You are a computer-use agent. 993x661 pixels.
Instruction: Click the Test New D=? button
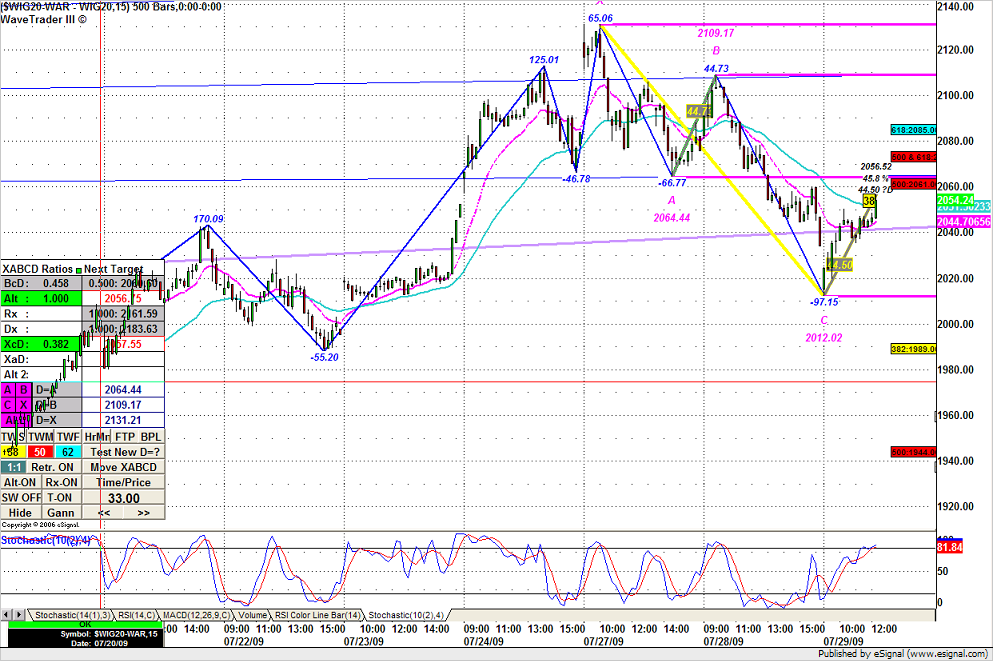[125, 452]
